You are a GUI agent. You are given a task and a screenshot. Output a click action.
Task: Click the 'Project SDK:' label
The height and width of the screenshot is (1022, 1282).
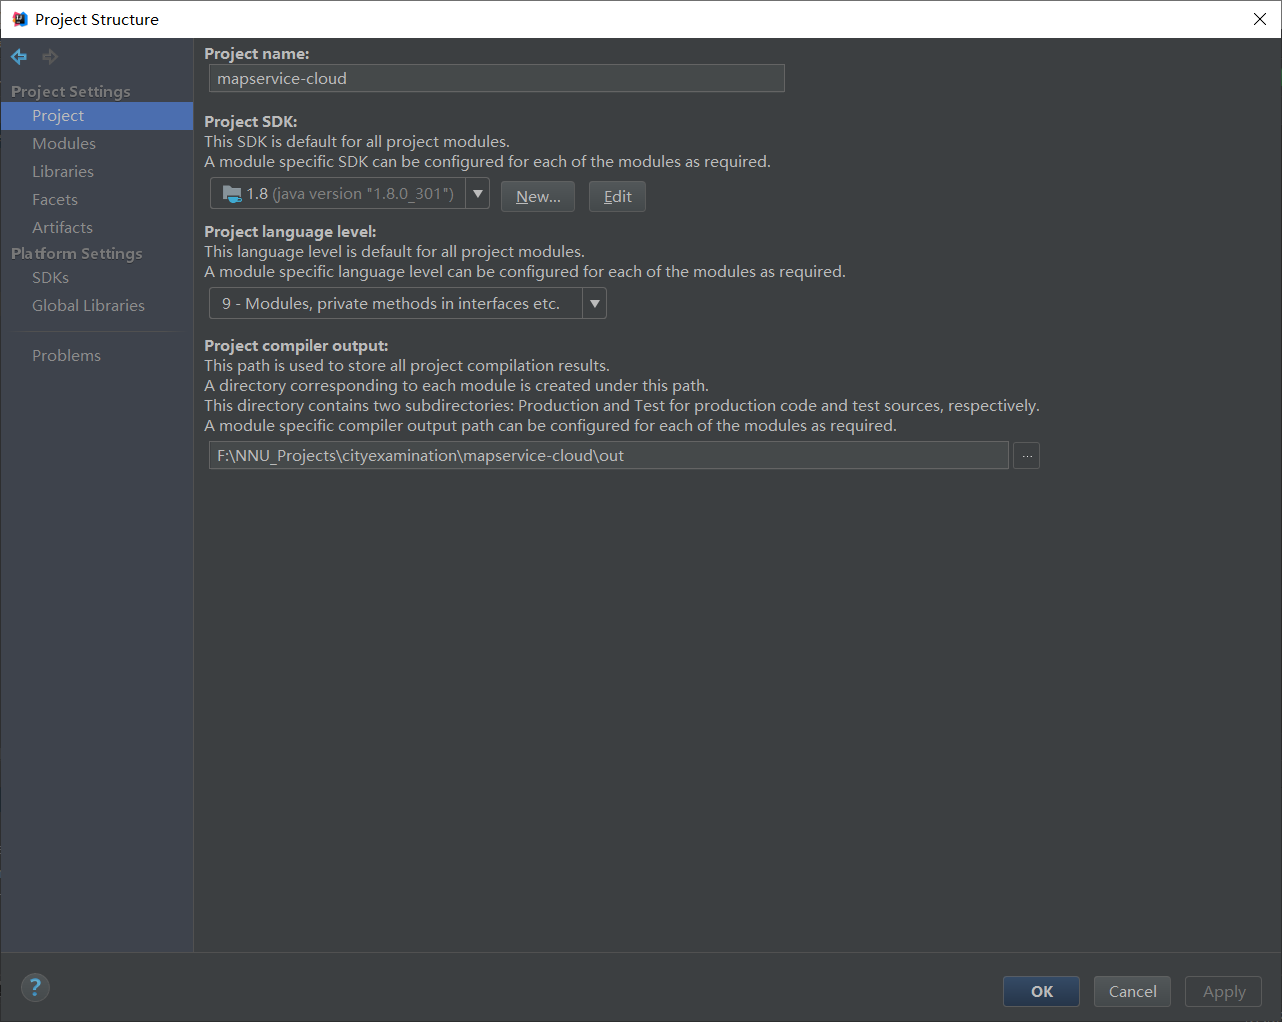[x=251, y=122]
